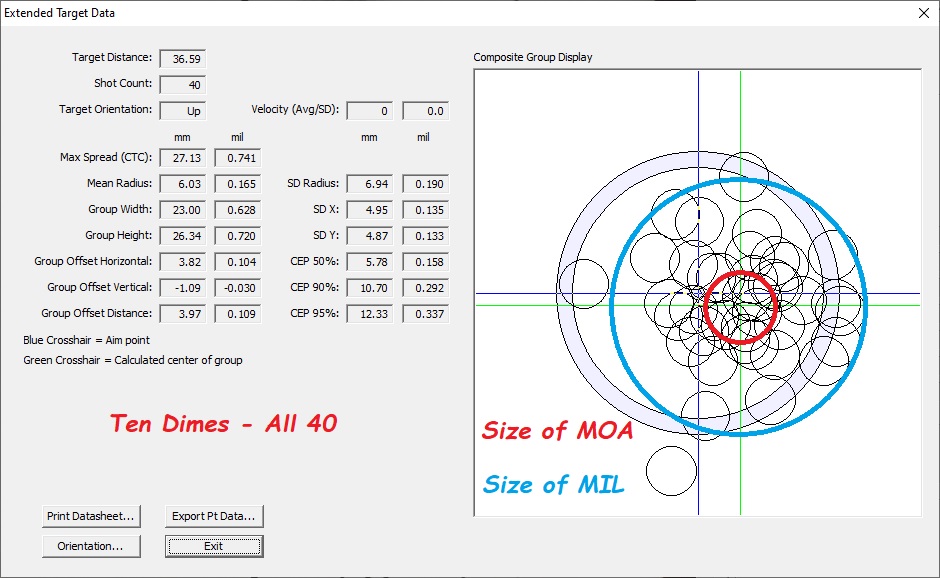The width and height of the screenshot is (940, 578).
Task: Click the 'Ten Dimes - All 40' caption
Action: 224,424
